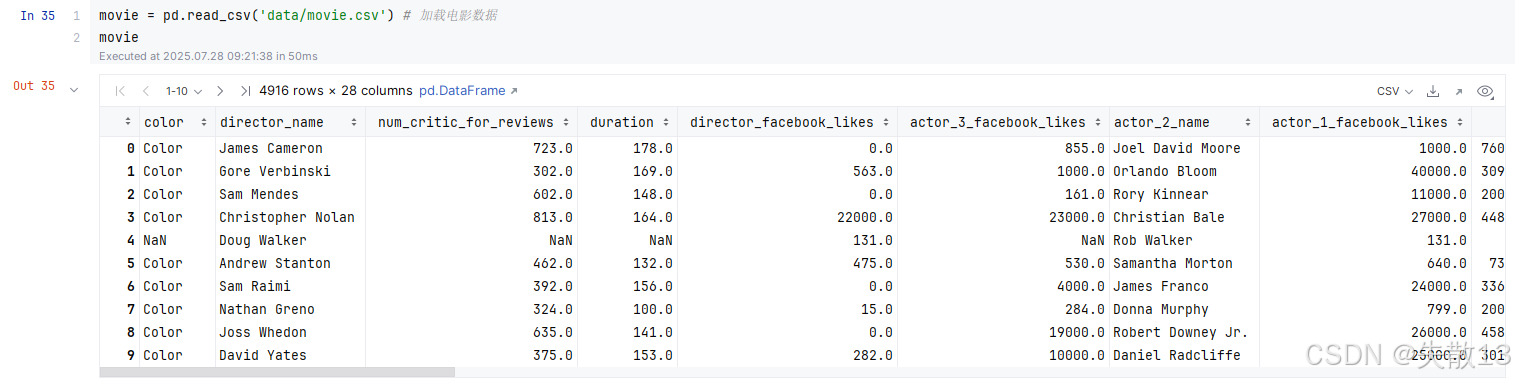Go to next page of rows
This screenshot has height=381, width=1515.
pos(220,91)
